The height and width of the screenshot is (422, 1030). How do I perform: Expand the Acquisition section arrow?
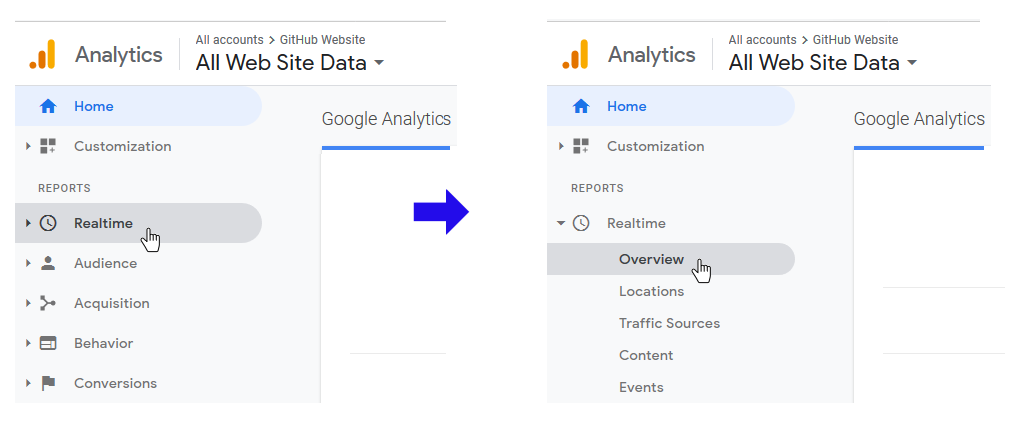[x=28, y=303]
